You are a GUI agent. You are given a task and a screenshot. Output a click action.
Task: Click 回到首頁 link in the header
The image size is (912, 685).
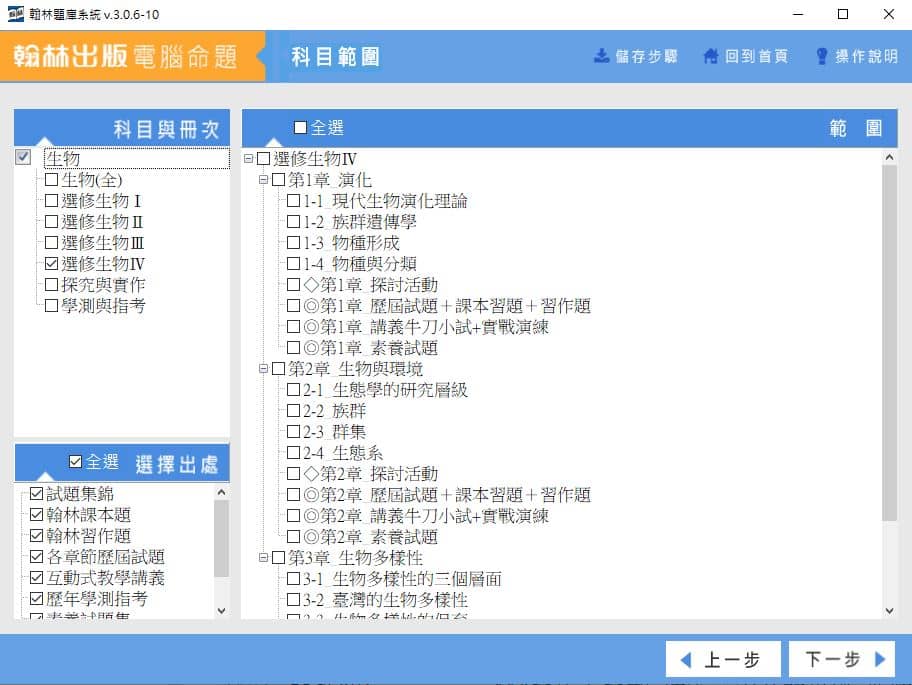(x=757, y=56)
